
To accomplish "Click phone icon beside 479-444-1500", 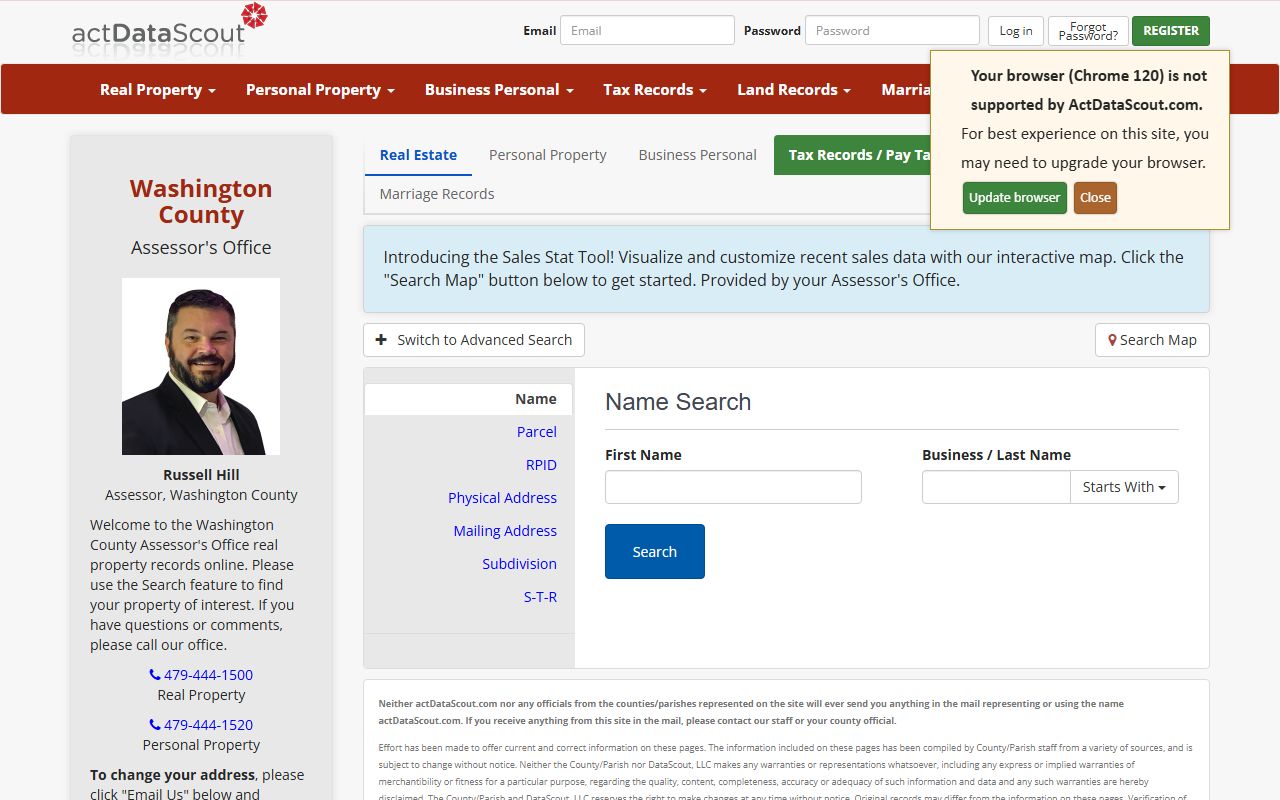I will click(x=155, y=675).
